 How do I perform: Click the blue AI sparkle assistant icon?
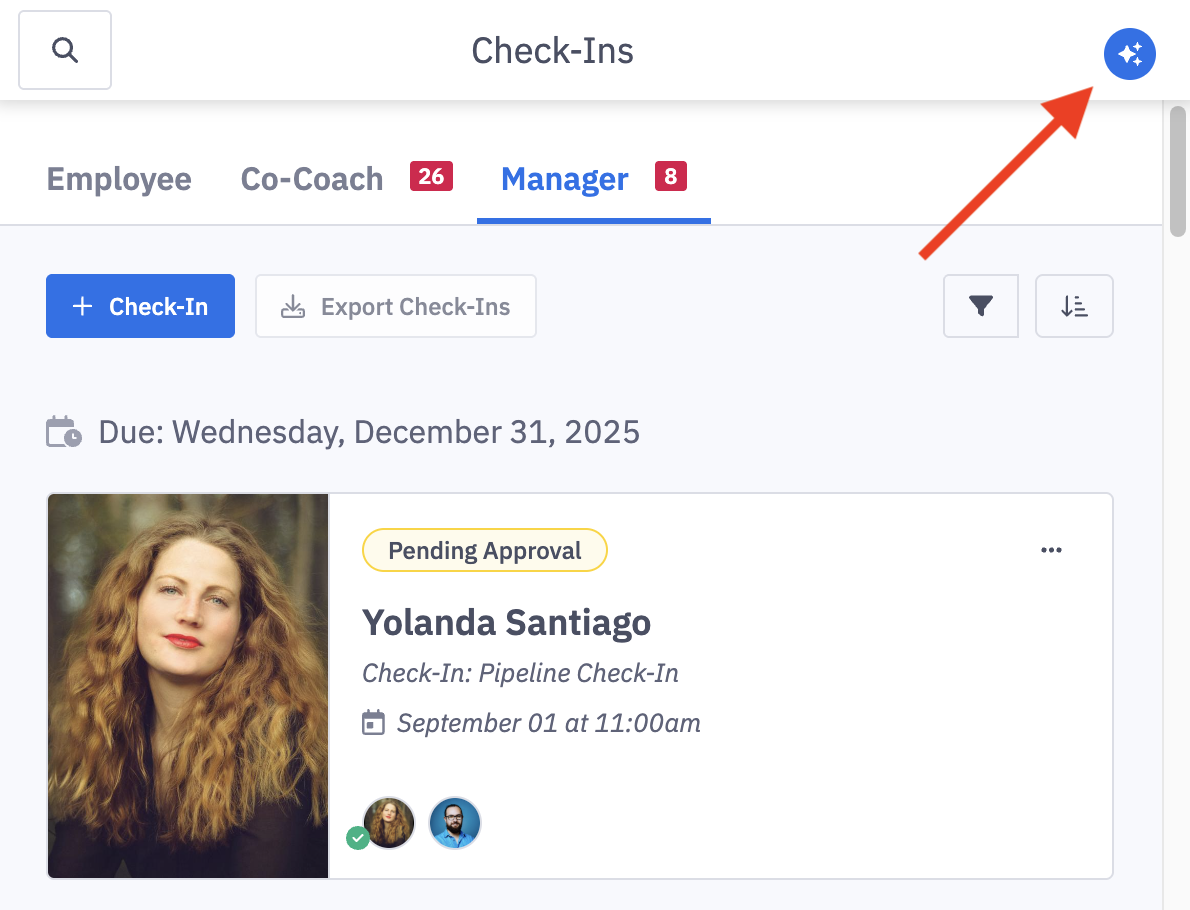tap(1129, 53)
